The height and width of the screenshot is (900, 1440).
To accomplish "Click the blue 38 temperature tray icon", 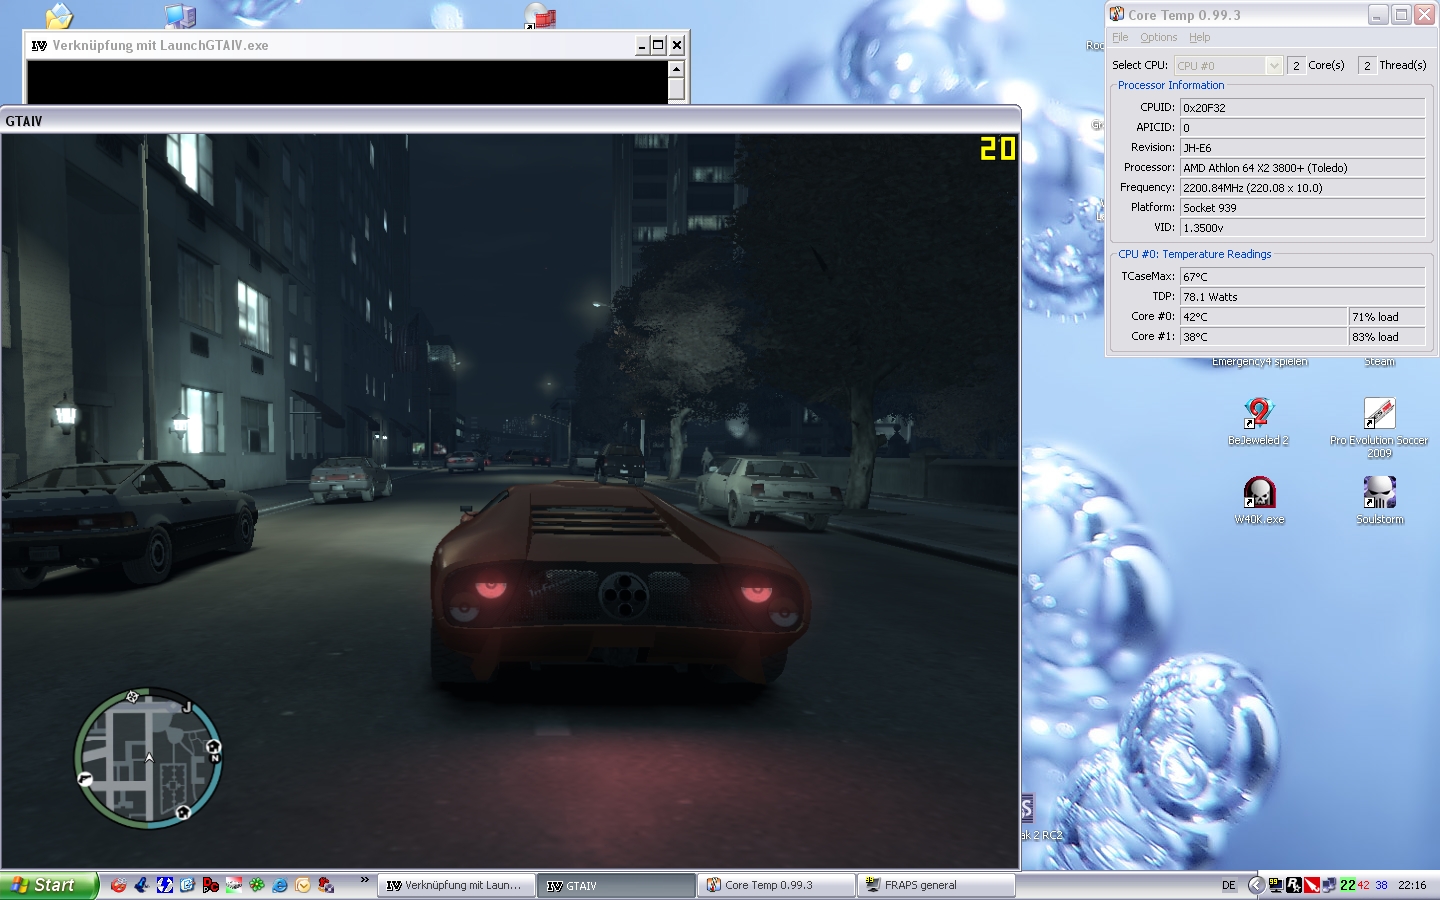I will [1381, 885].
